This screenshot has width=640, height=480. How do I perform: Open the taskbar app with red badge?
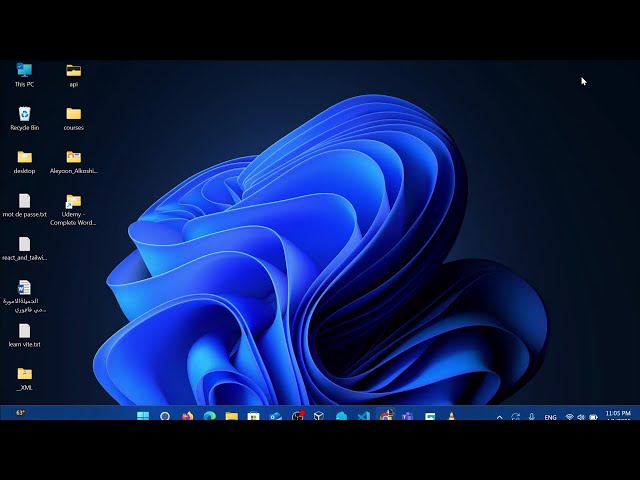(298, 416)
